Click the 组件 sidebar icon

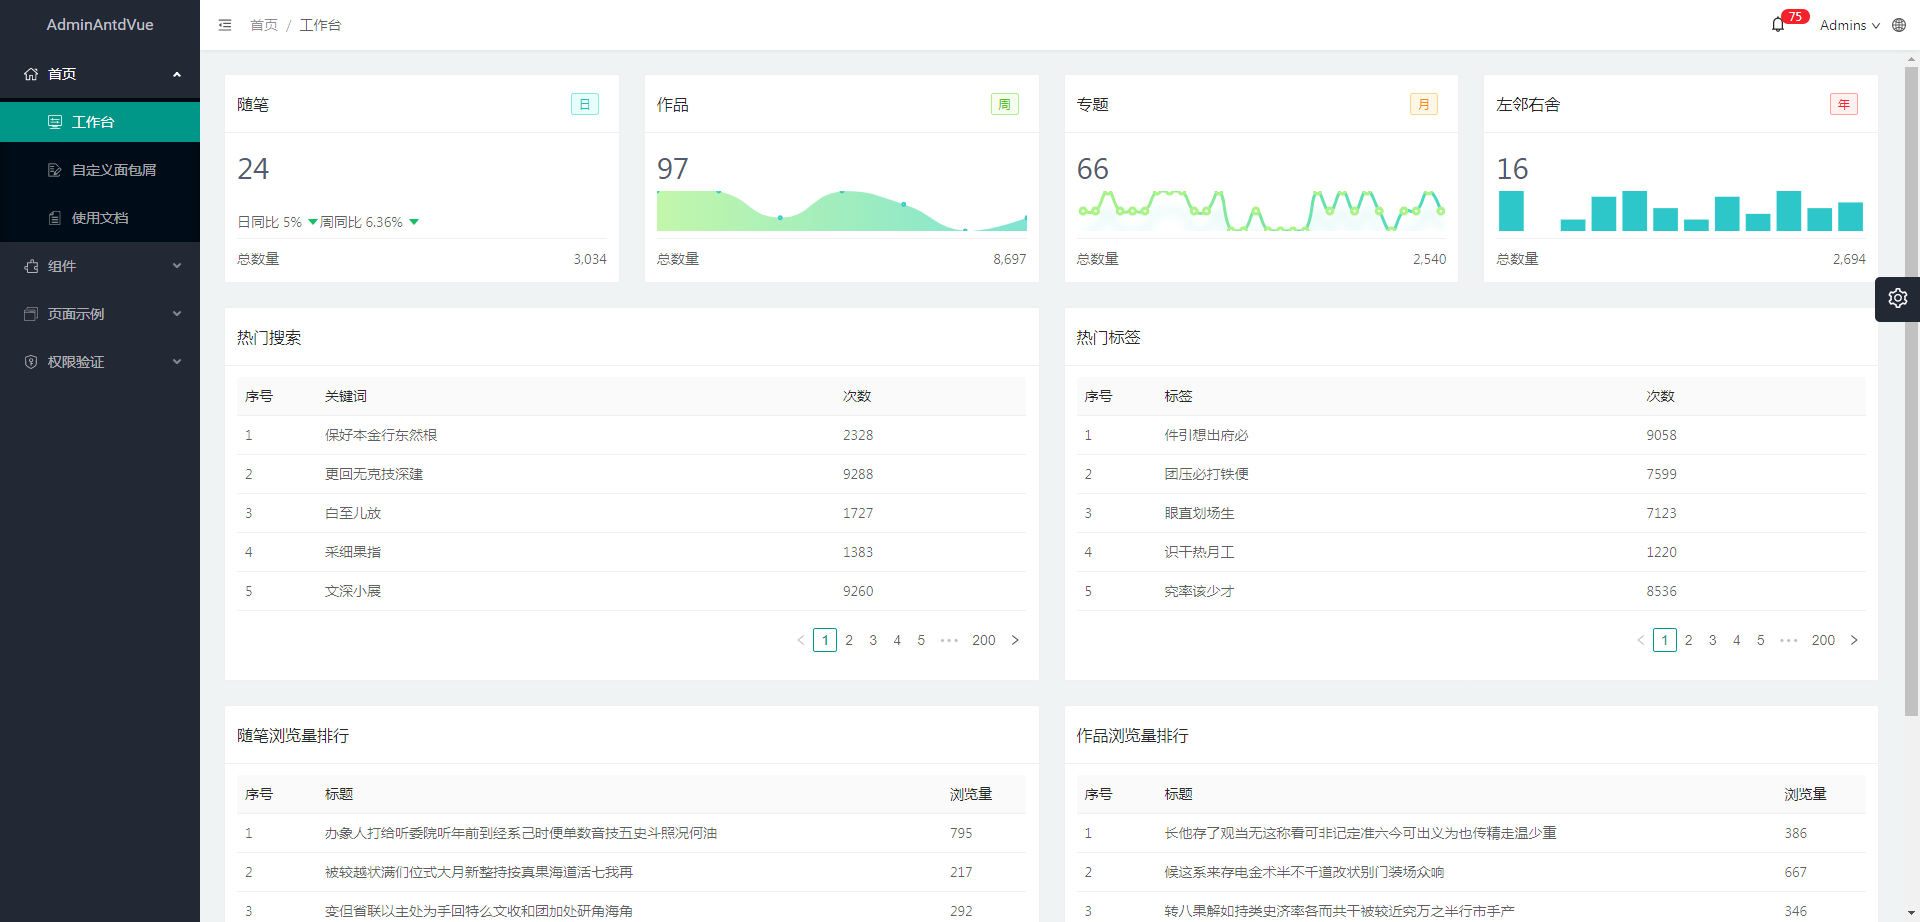(29, 265)
